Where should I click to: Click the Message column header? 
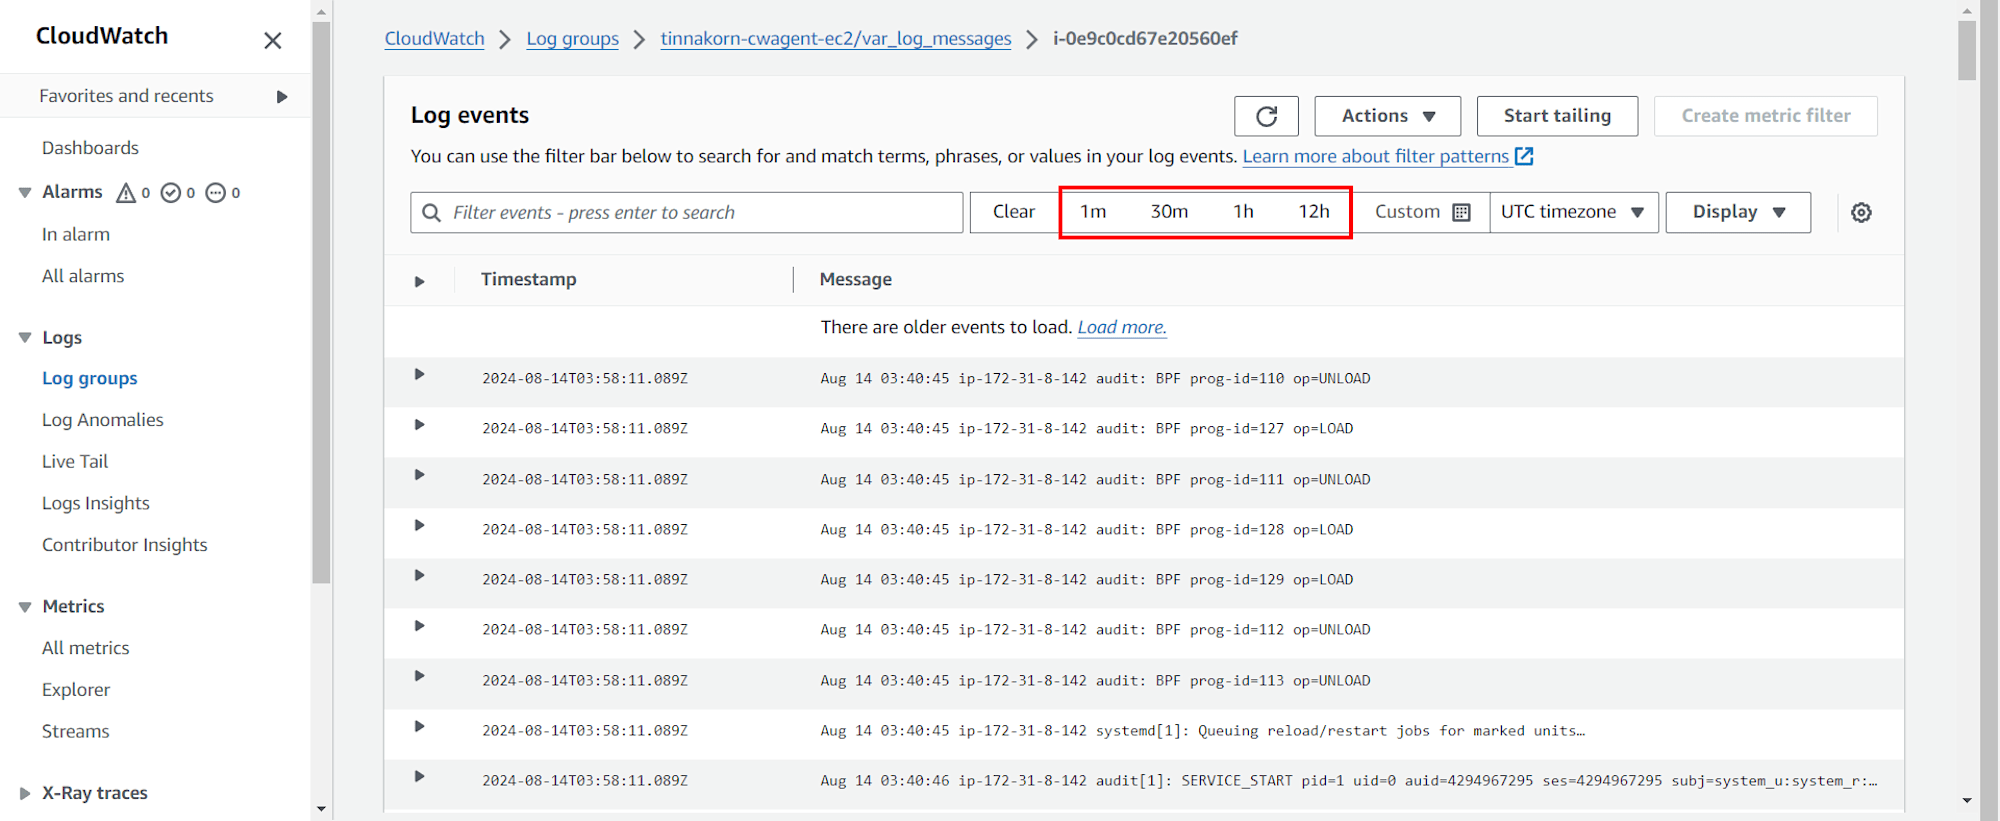(x=856, y=280)
